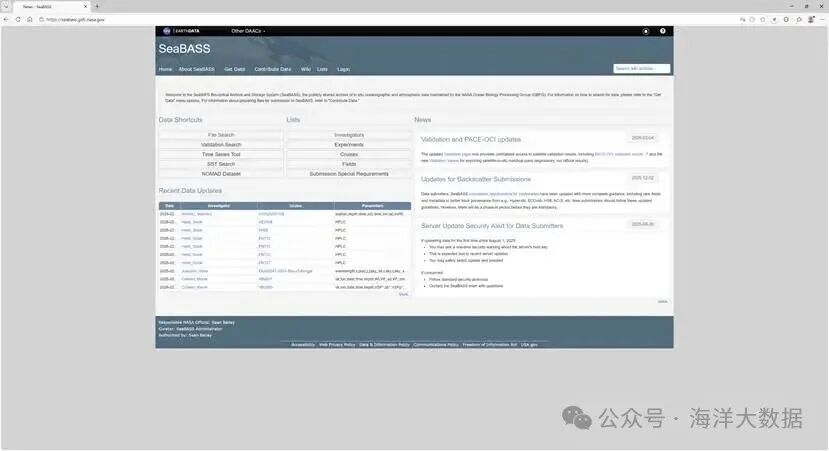Click the circular icon beside the help icon
Image resolution: width=829 pixels, height=451 pixels.
646,31
